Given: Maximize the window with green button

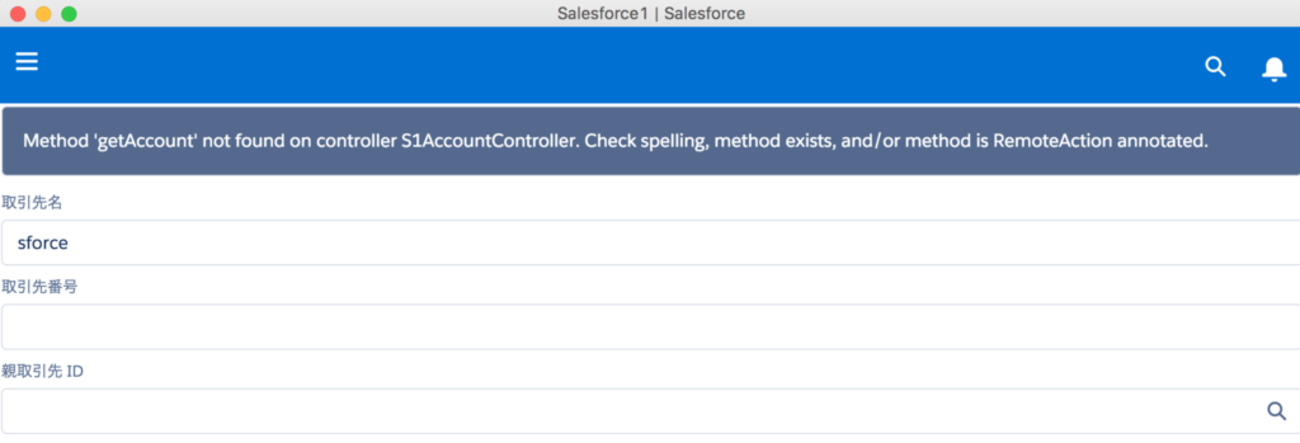Looking at the screenshot, I should point(68,14).
